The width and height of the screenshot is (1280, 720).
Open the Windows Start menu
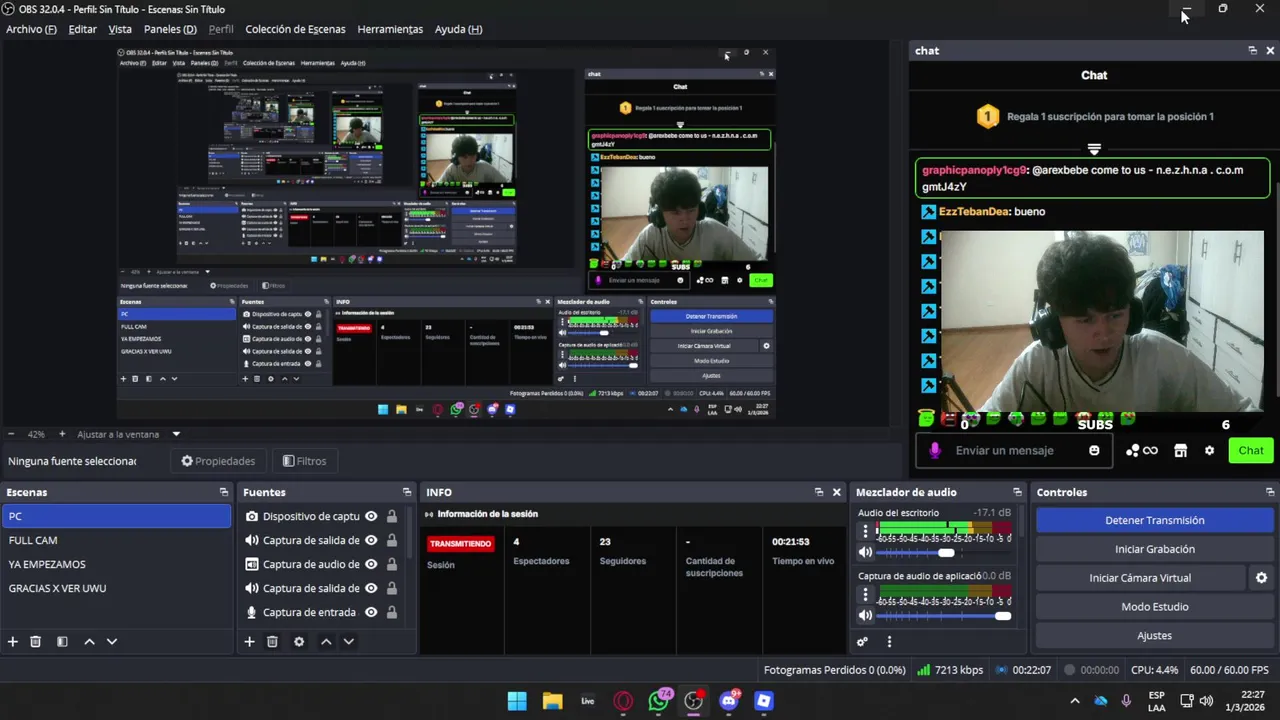pyautogui.click(x=517, y=701)
